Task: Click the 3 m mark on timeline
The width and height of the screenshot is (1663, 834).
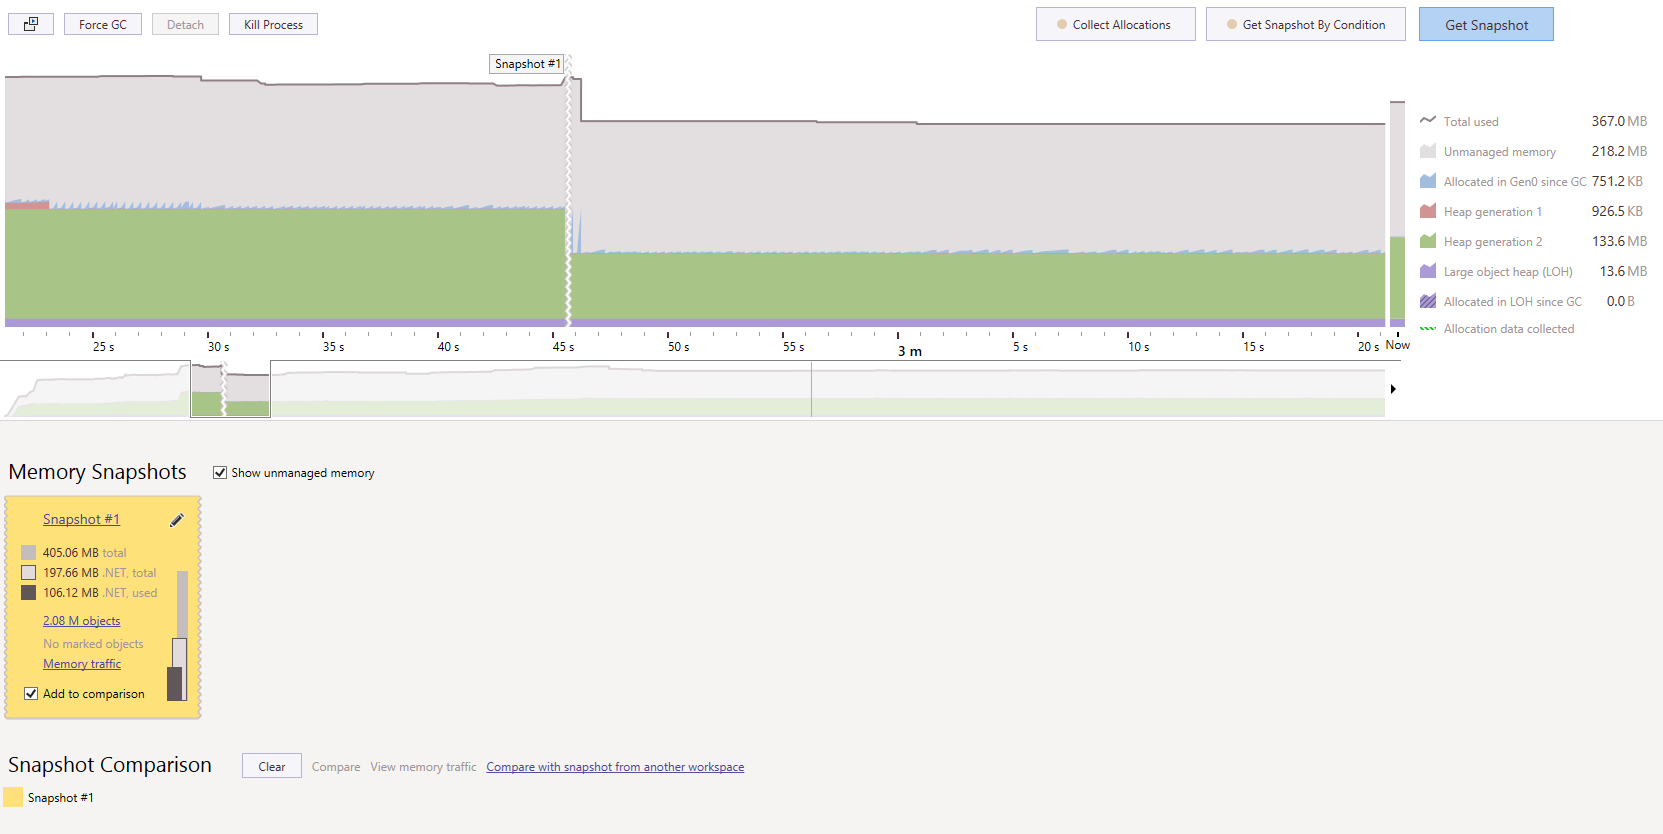Action: pos(909,351)
